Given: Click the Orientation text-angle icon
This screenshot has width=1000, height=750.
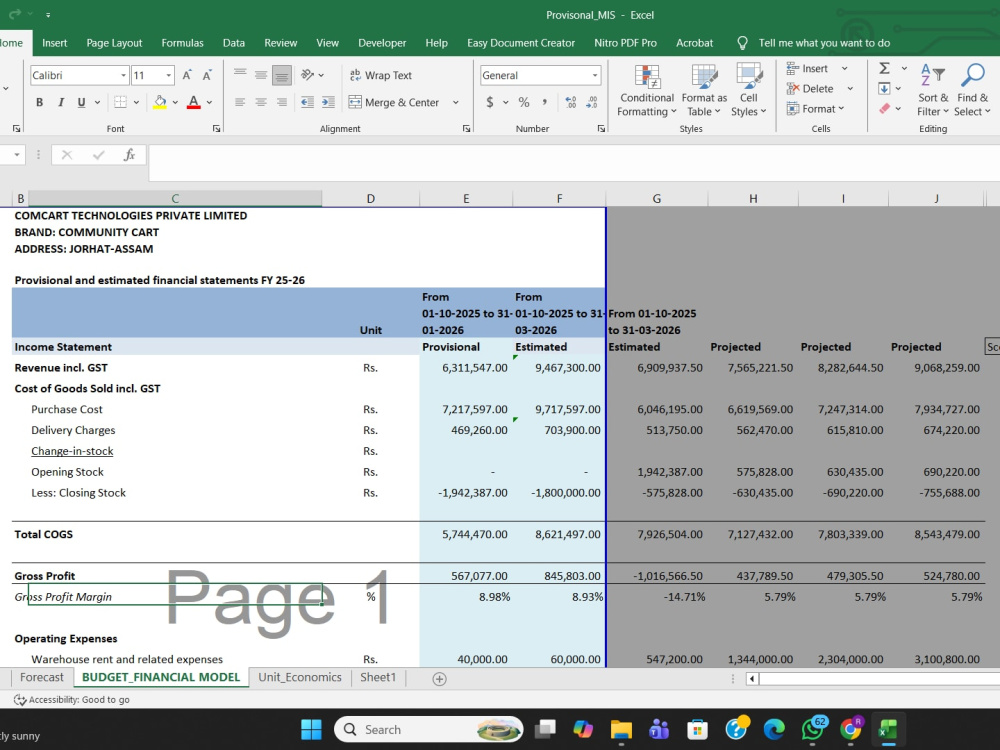Looking at the screenshot, I should point(307,75).
